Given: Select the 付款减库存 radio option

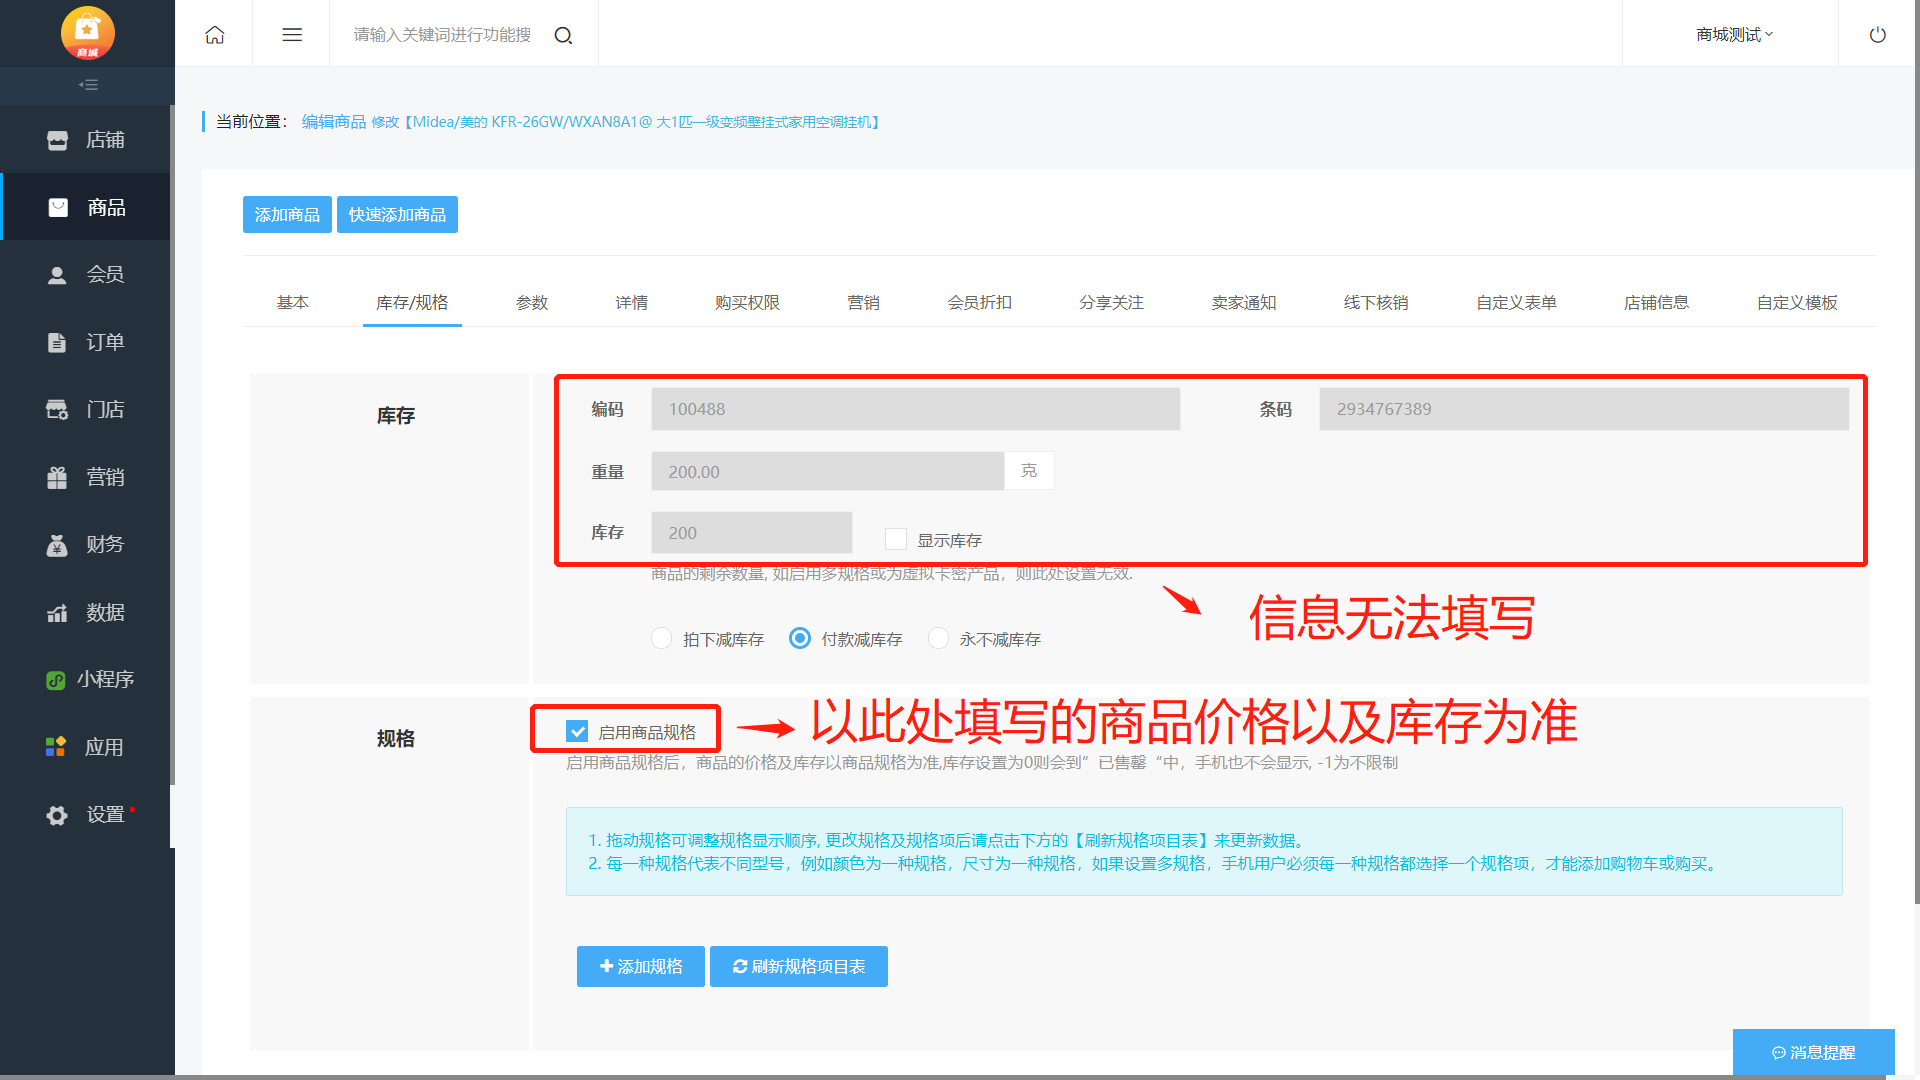Looking at the screenshot, I should tap(800, 638).
